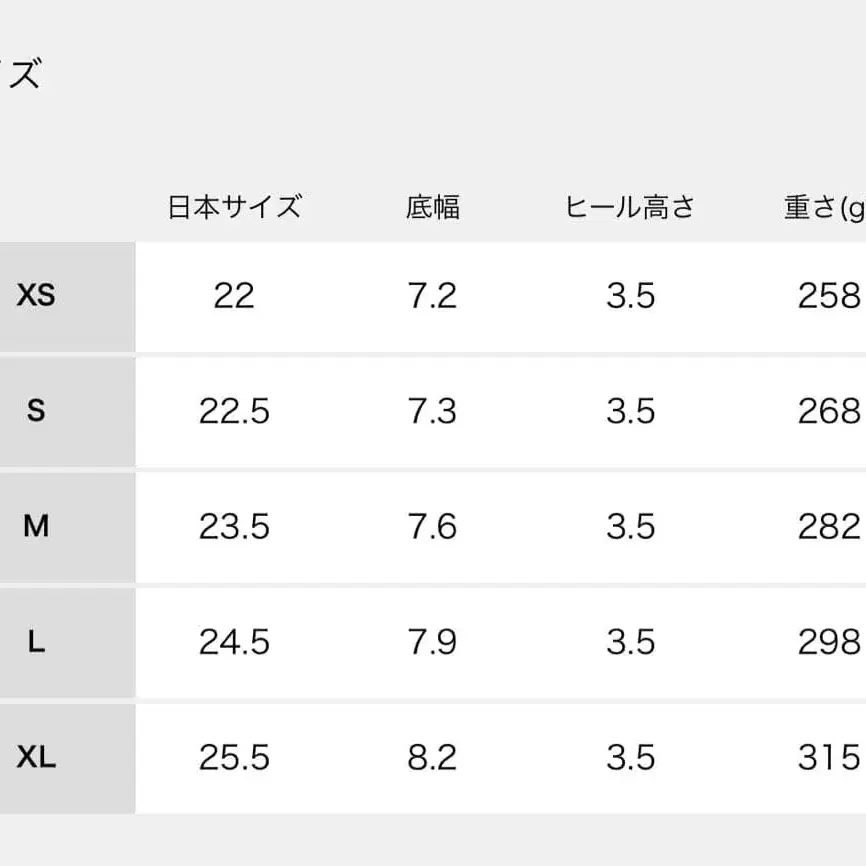Select the Japan size value 22.5
866x866 pixels.
click(234, 411)
